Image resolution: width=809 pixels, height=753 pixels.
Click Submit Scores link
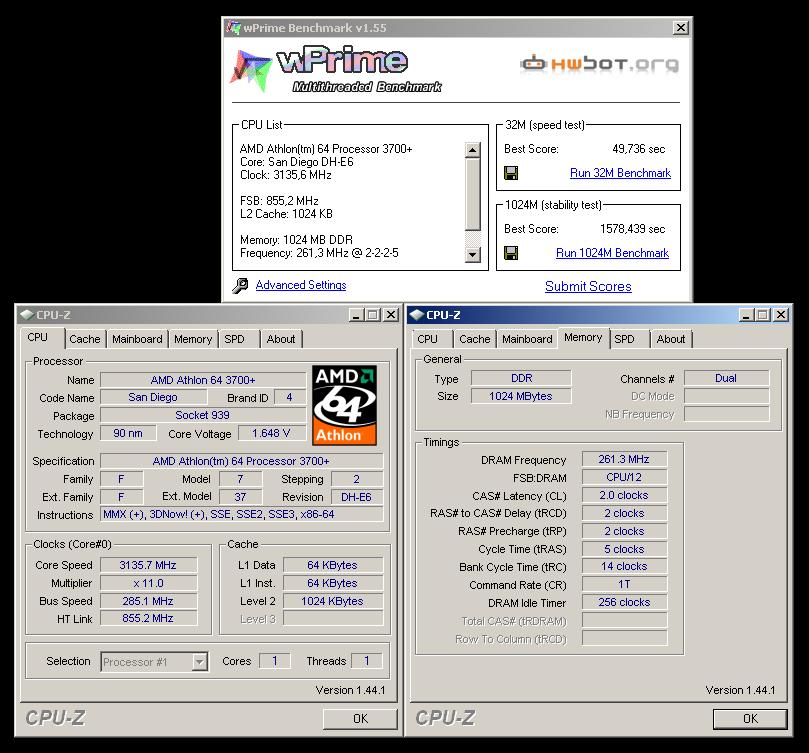click(x=588, y=286)
